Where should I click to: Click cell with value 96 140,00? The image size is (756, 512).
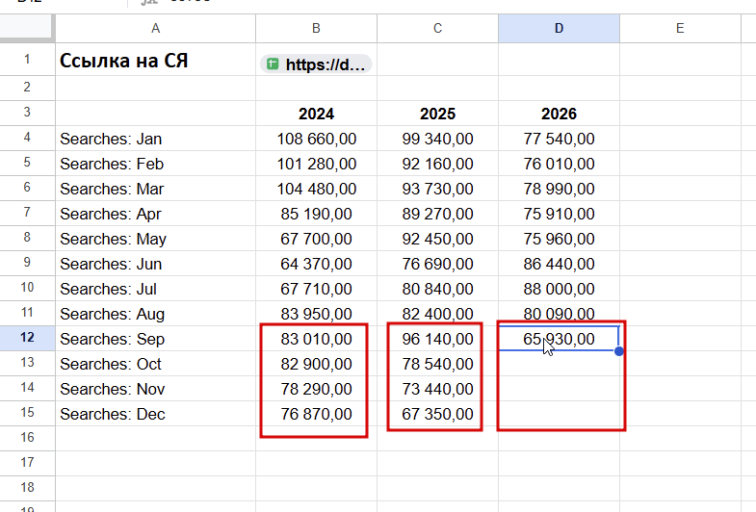click(438, 339)
